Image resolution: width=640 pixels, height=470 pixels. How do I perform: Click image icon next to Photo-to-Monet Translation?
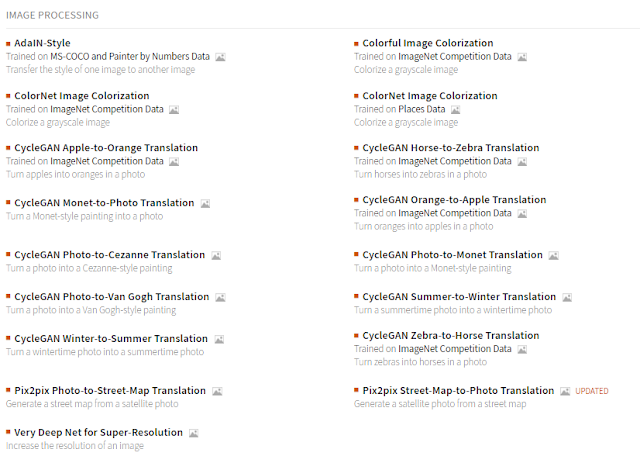pyautogui.click(x=553, y=256)
